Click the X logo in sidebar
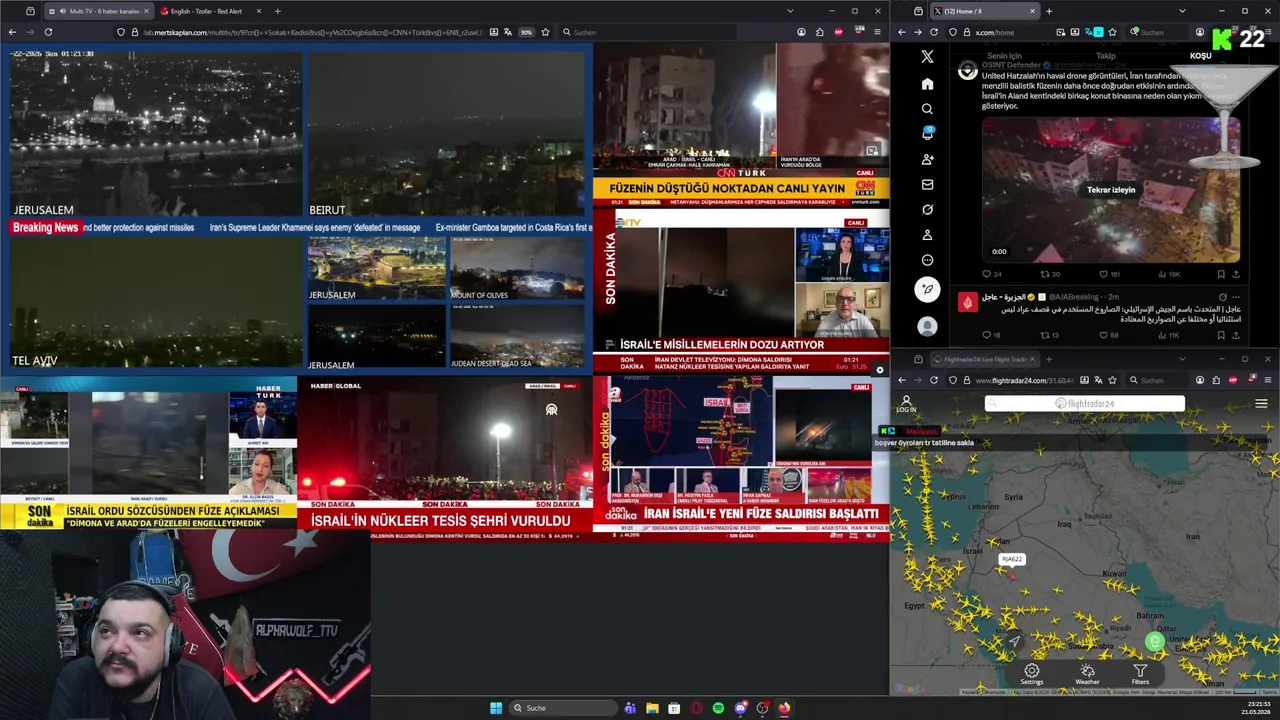The image size is (1280, 720). point(927,57)
